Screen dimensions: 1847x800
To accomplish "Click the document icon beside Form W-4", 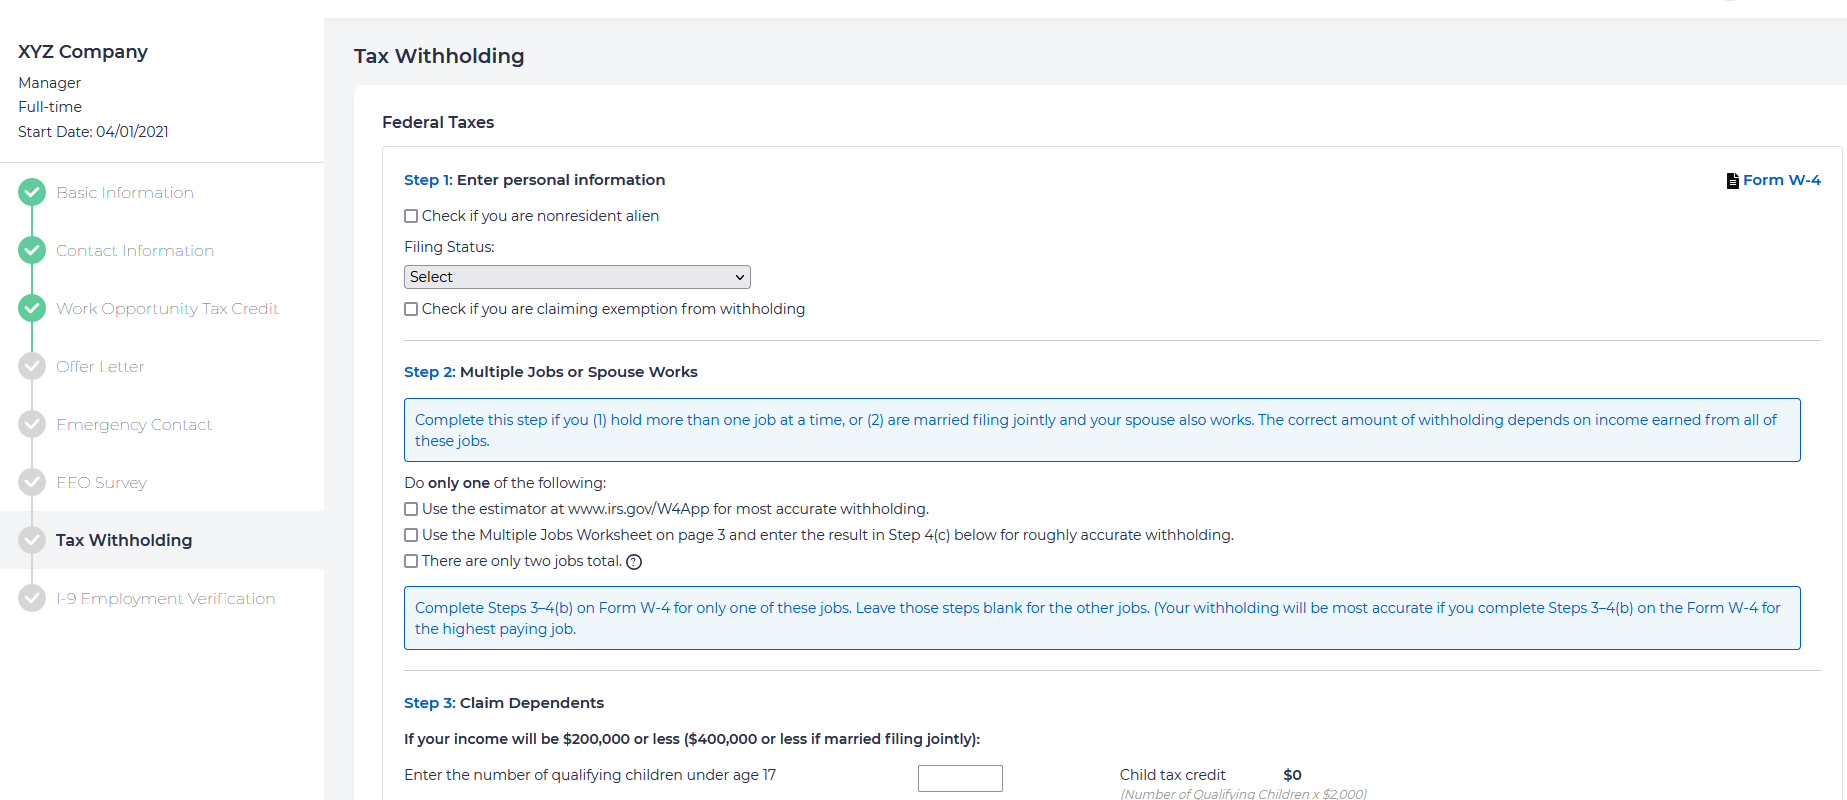I will [x=1732, y=181].
